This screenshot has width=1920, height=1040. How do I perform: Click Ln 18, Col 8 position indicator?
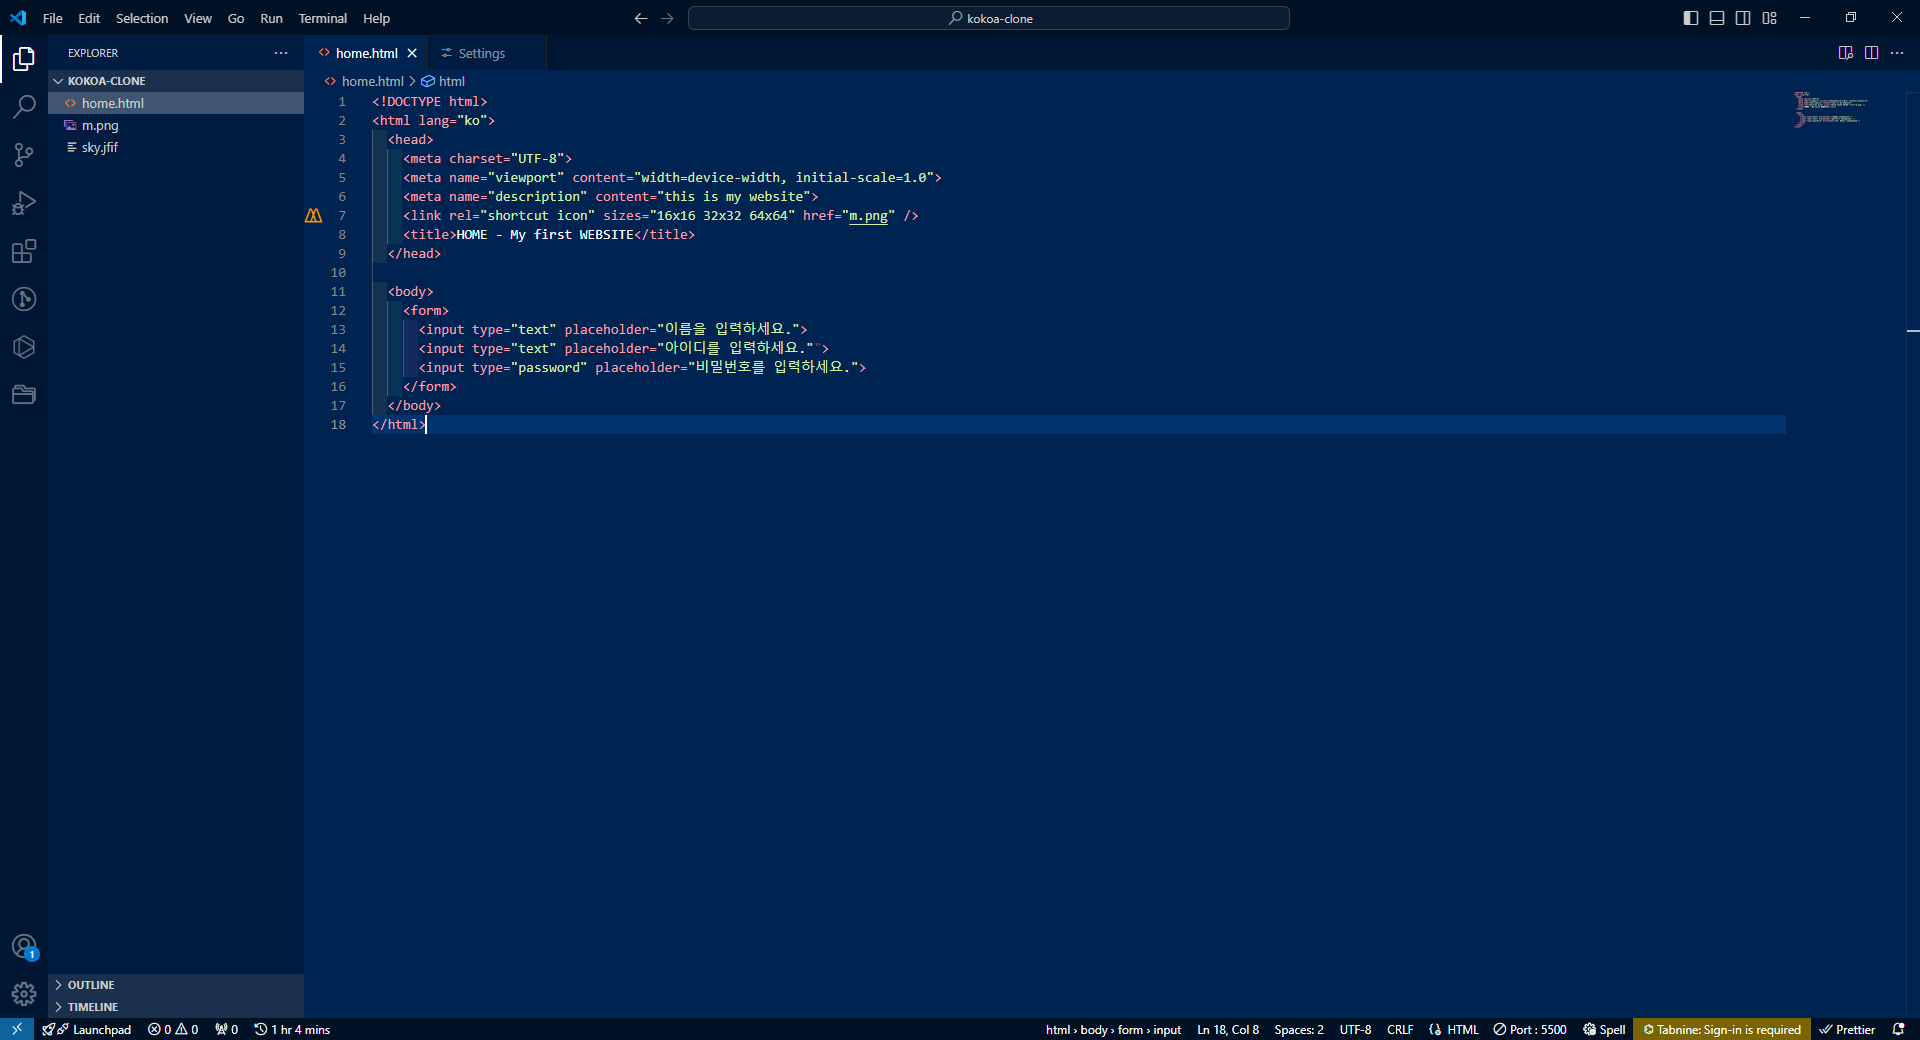click(1228, 1029)
